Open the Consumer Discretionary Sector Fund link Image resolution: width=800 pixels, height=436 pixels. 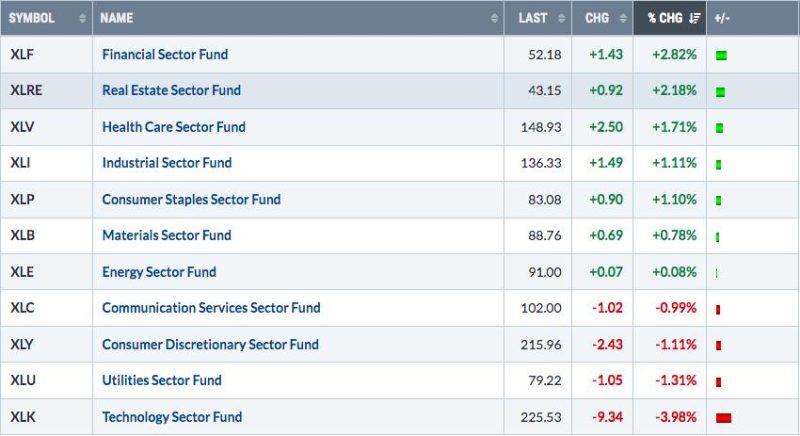[210, 344]
